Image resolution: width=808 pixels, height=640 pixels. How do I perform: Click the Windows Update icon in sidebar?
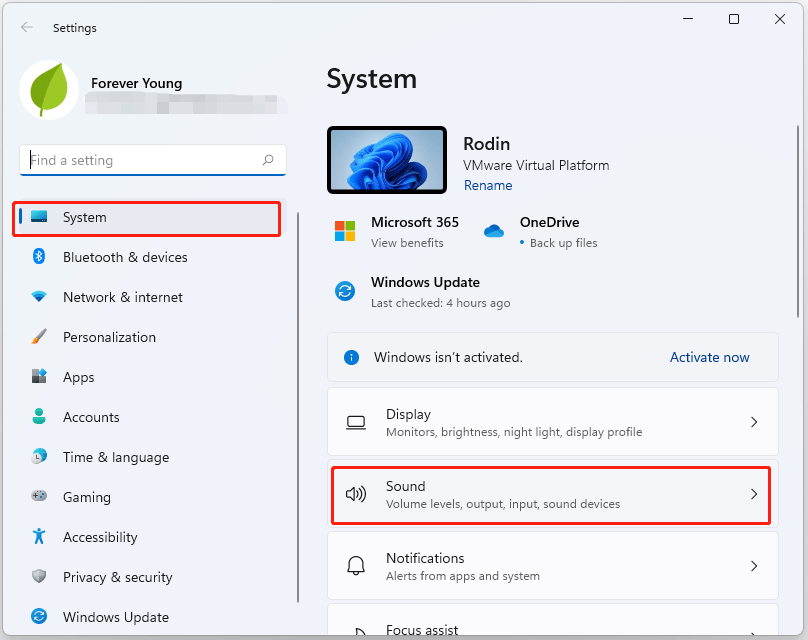(39, 617)
